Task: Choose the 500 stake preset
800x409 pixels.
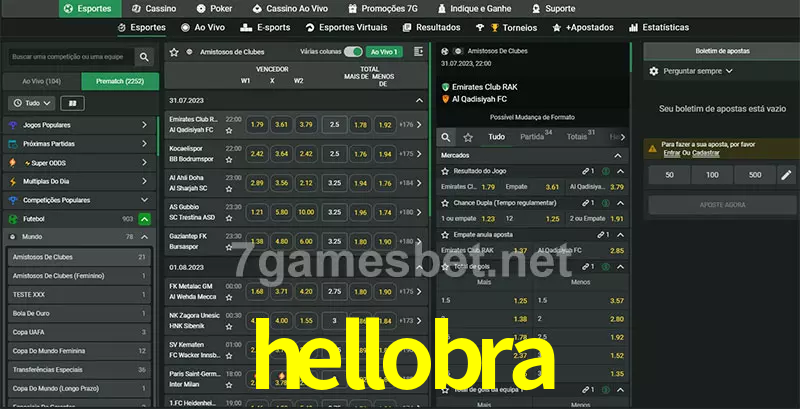Action: pyautogui.click(x=755, y=175)
